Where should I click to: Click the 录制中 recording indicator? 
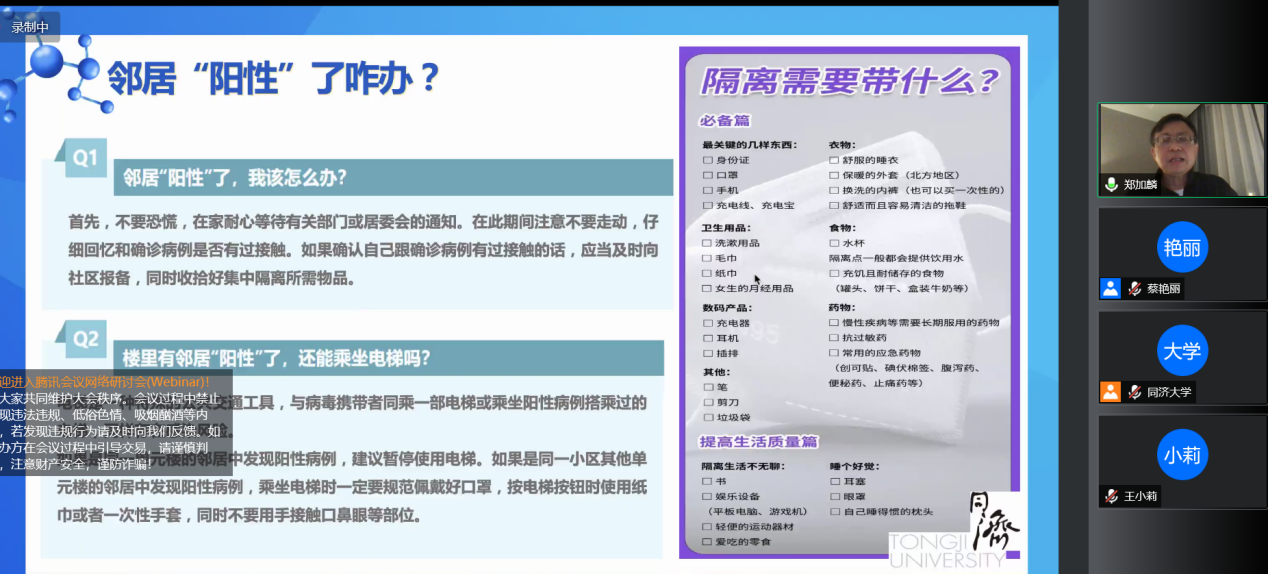coord(30,27)
